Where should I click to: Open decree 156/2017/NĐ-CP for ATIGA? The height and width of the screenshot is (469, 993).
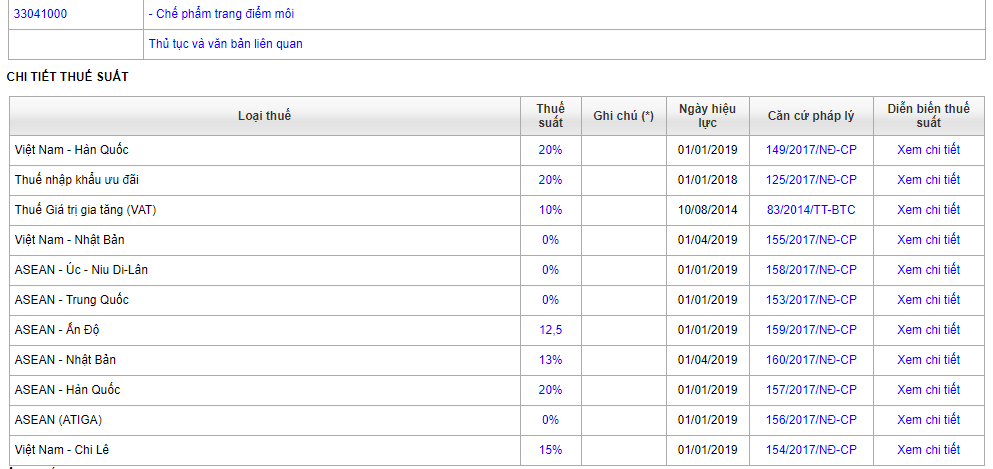point(811,420)
